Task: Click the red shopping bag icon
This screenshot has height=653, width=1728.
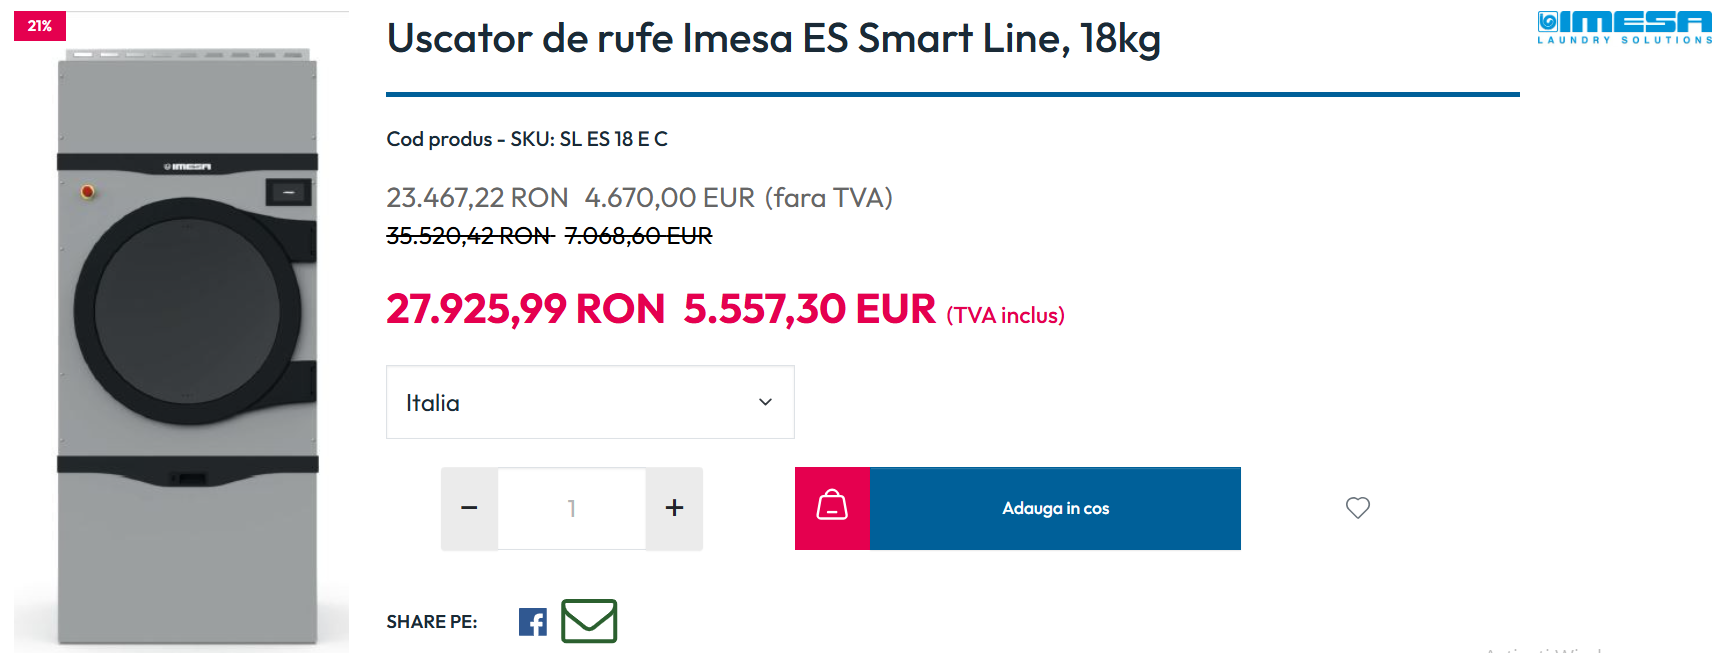Action: [x=832, y=508]
